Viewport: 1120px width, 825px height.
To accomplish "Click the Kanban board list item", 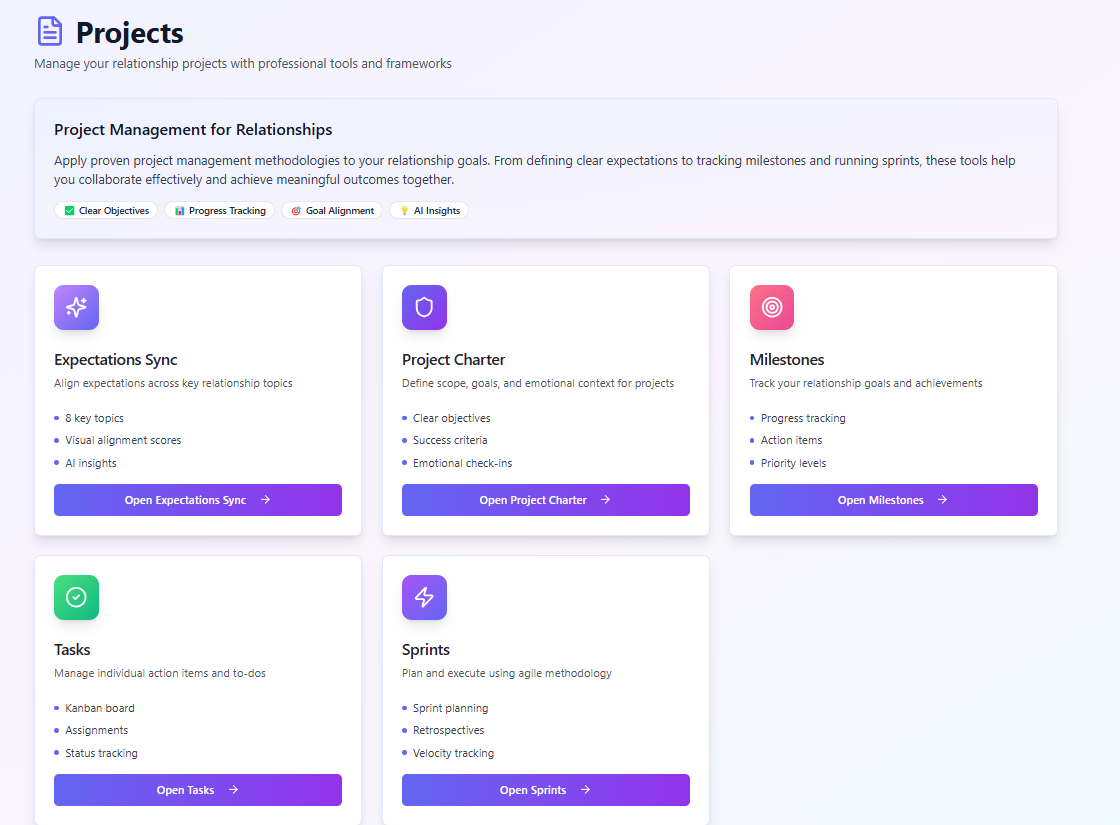I will [x=99, y=707].
